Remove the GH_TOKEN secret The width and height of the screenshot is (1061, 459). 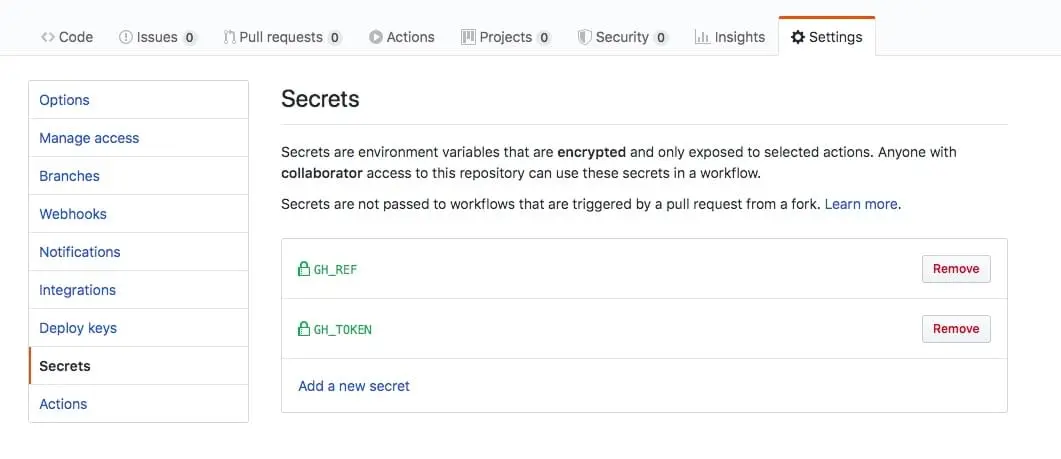pos(955,329)
